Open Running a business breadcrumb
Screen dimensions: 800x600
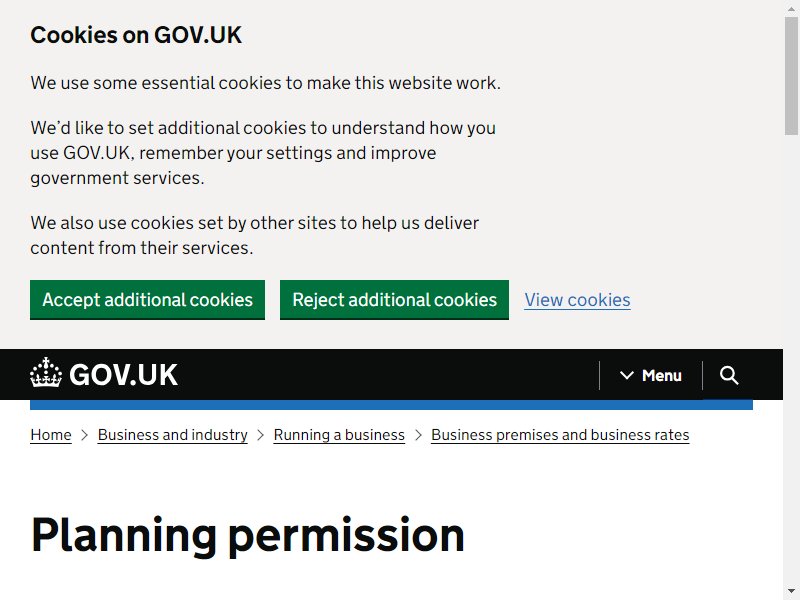[x=339, y=435]
